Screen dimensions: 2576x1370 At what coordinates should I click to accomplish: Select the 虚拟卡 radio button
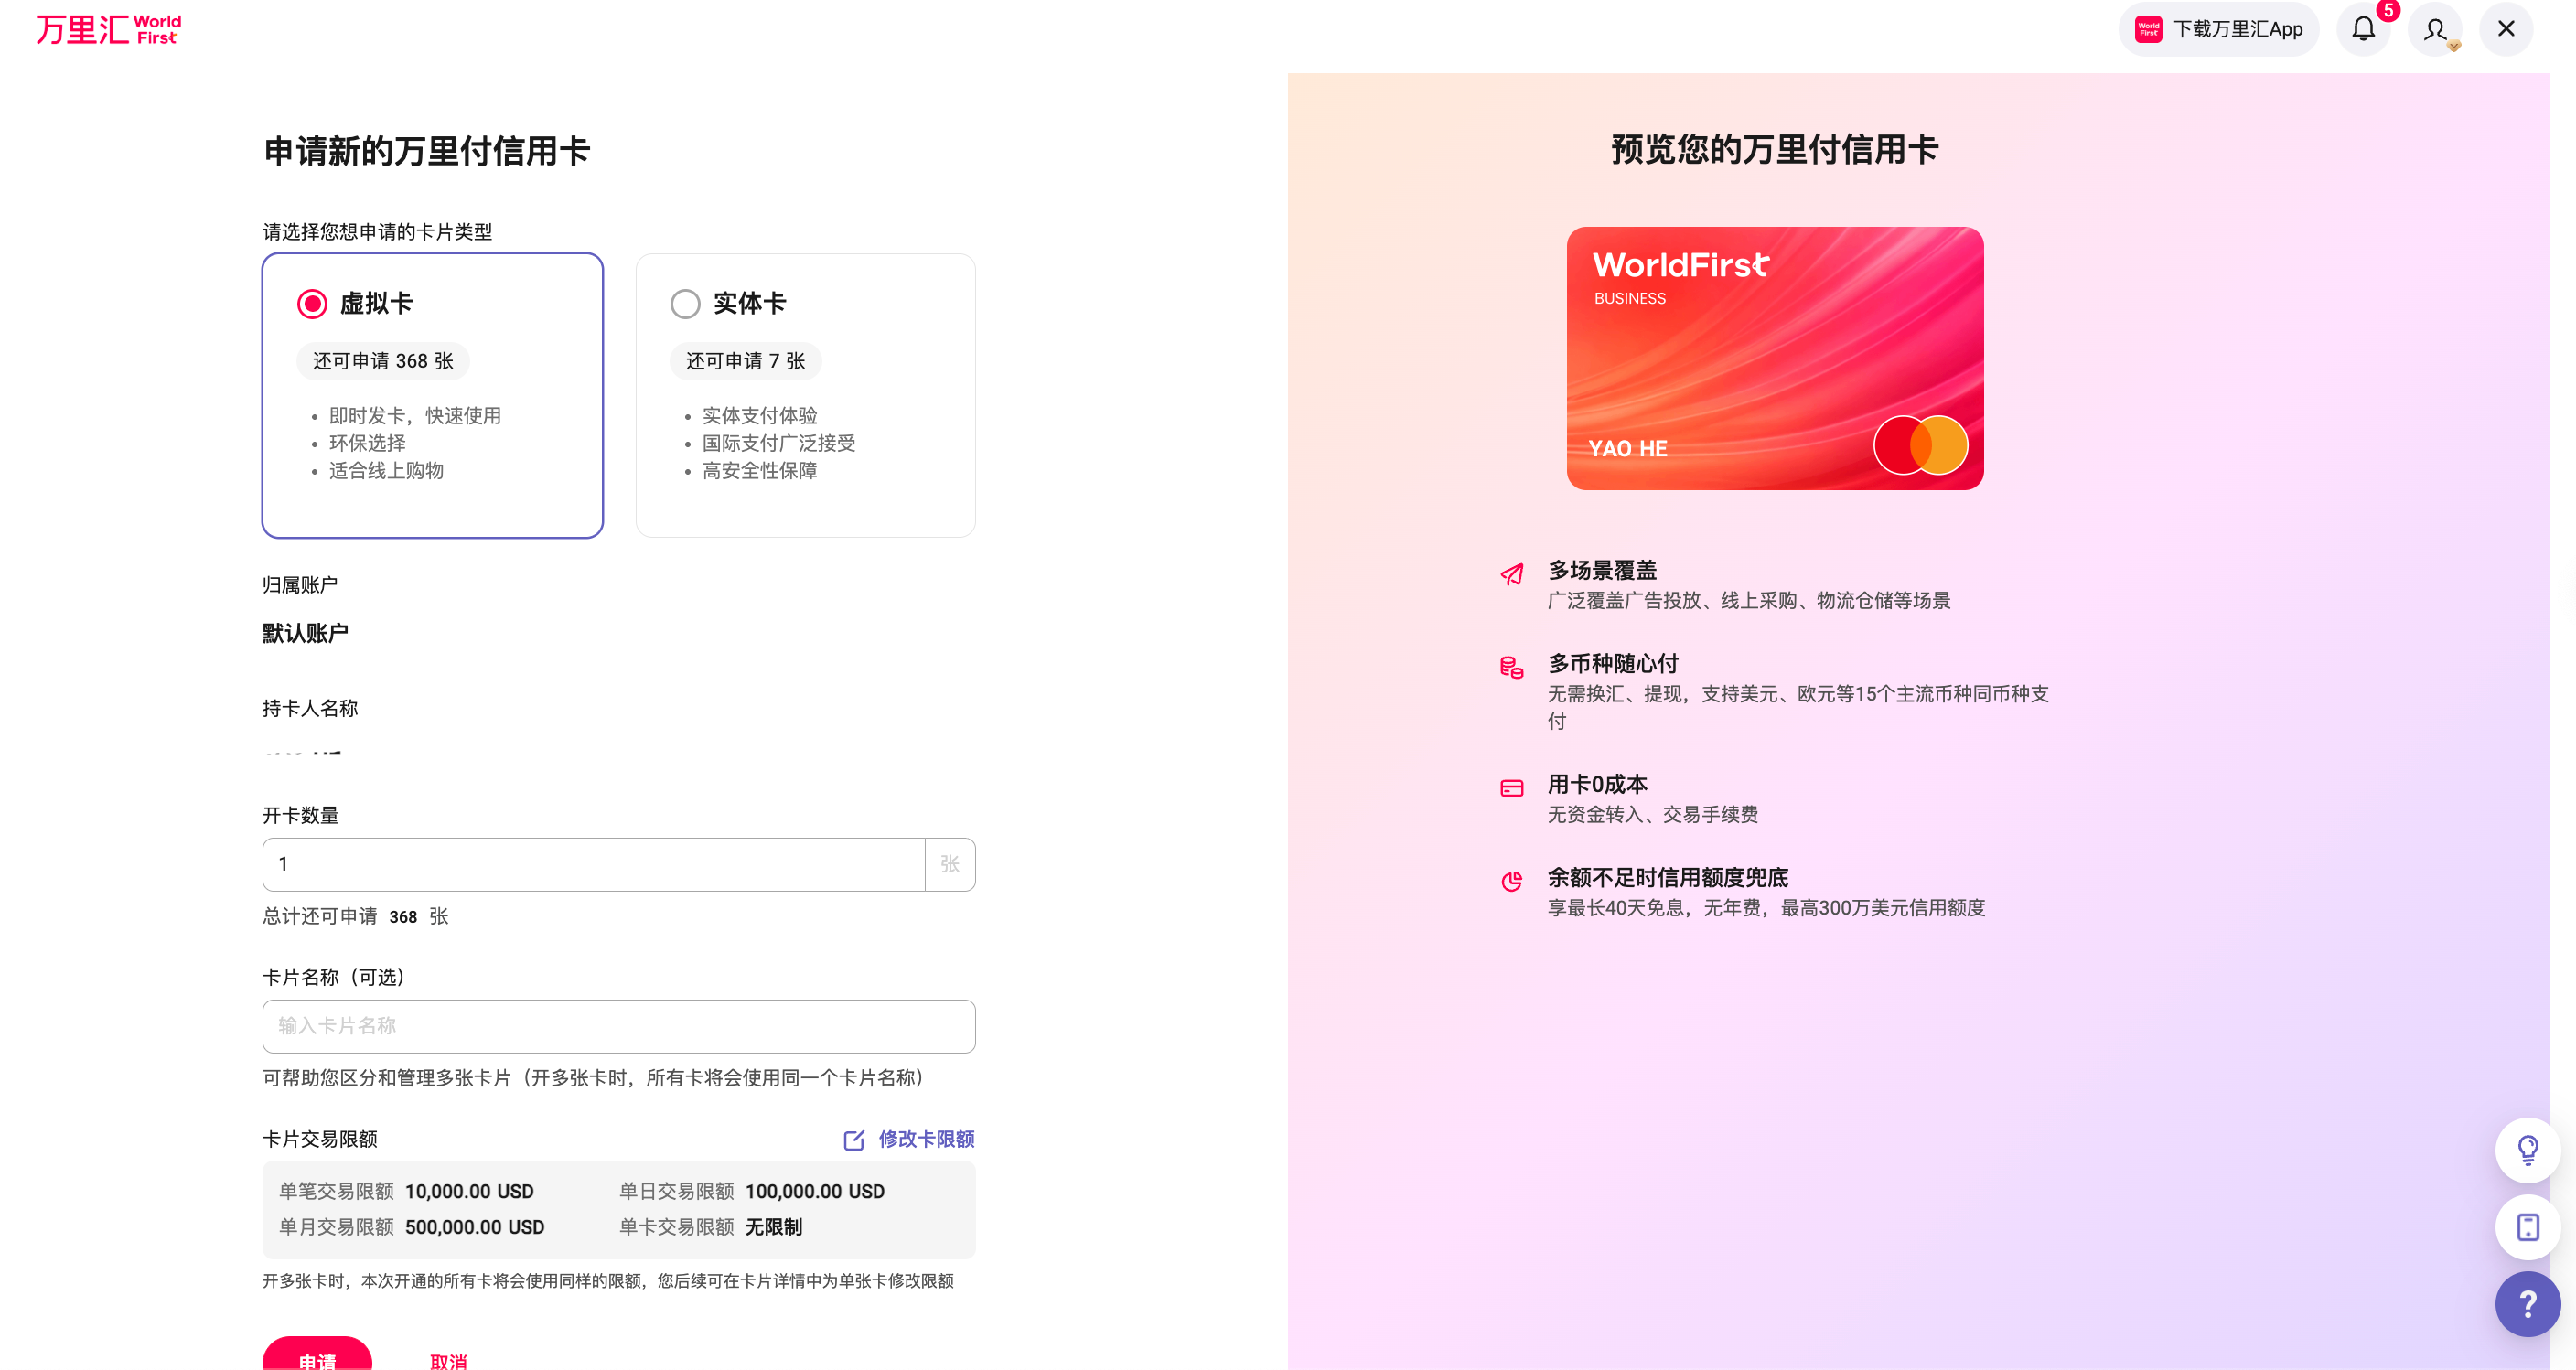click(312, 304)
